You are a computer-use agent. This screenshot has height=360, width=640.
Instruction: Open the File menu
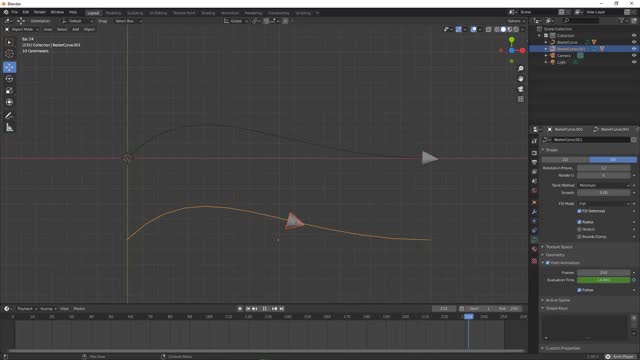14,12
